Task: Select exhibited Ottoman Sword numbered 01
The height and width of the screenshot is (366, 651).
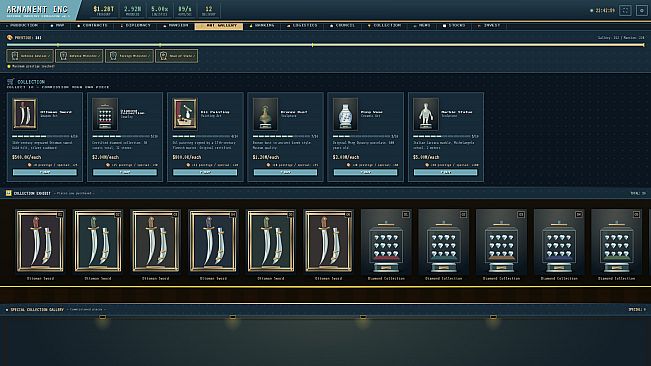Action: click(40, 241)
